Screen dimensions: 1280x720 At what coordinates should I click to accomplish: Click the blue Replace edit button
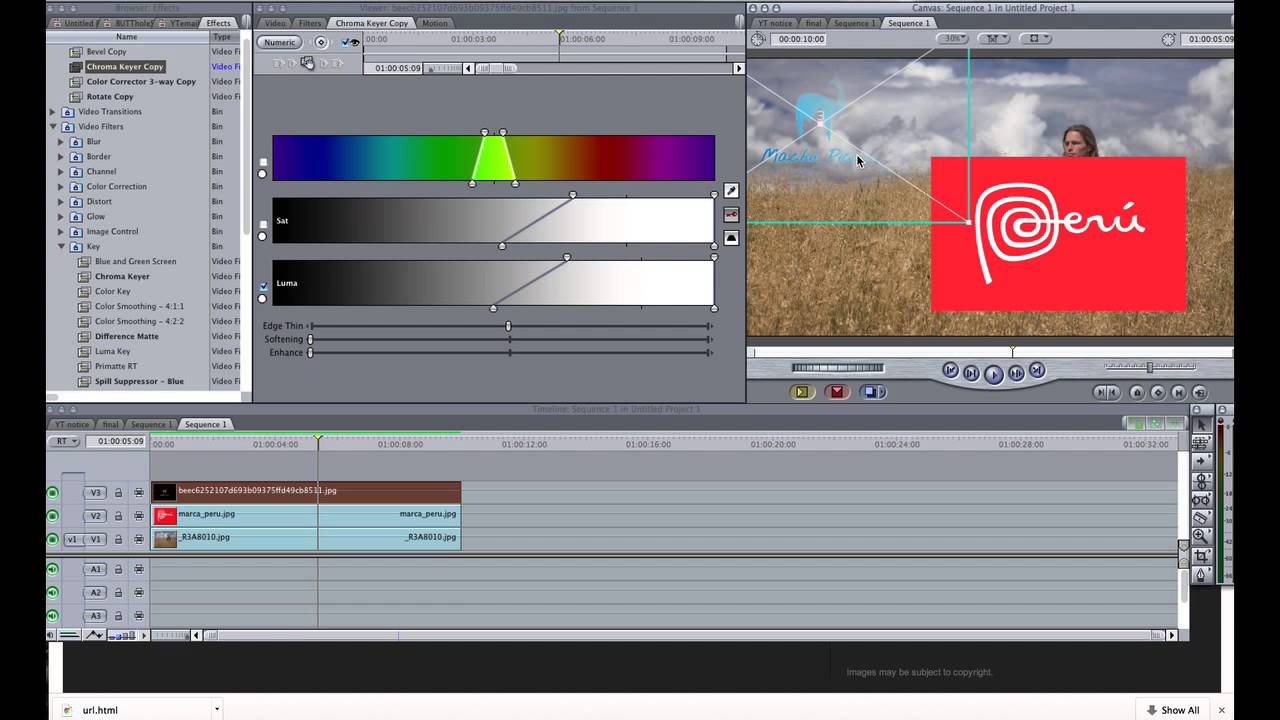pyautogui.click(x=872, y=392)
